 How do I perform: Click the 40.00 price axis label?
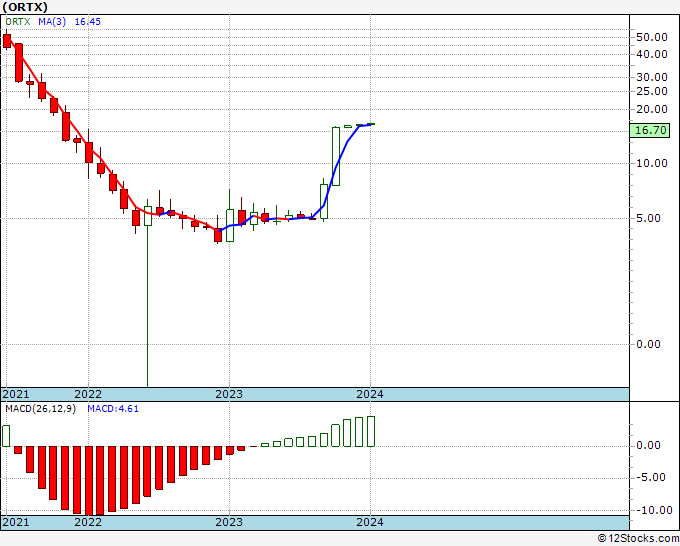[651, 54]
